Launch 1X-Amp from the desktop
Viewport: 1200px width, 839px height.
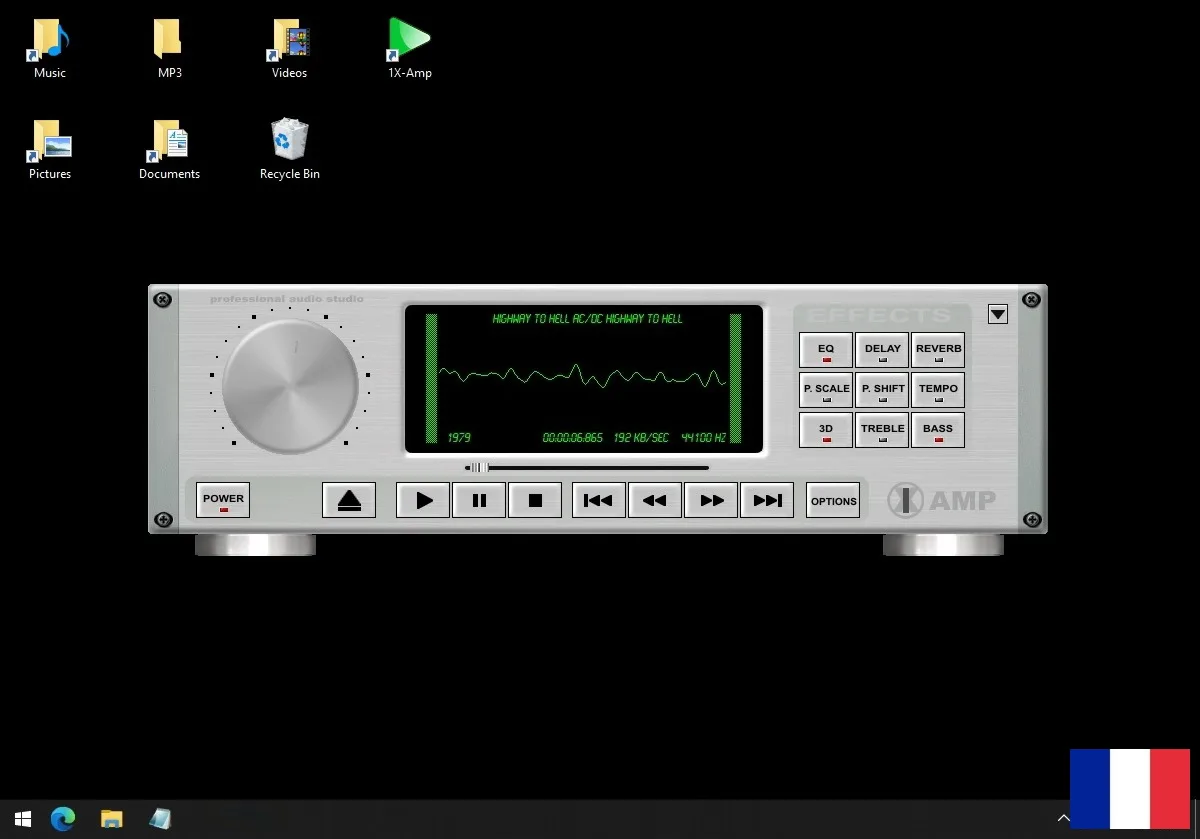(x=409, y=40)
